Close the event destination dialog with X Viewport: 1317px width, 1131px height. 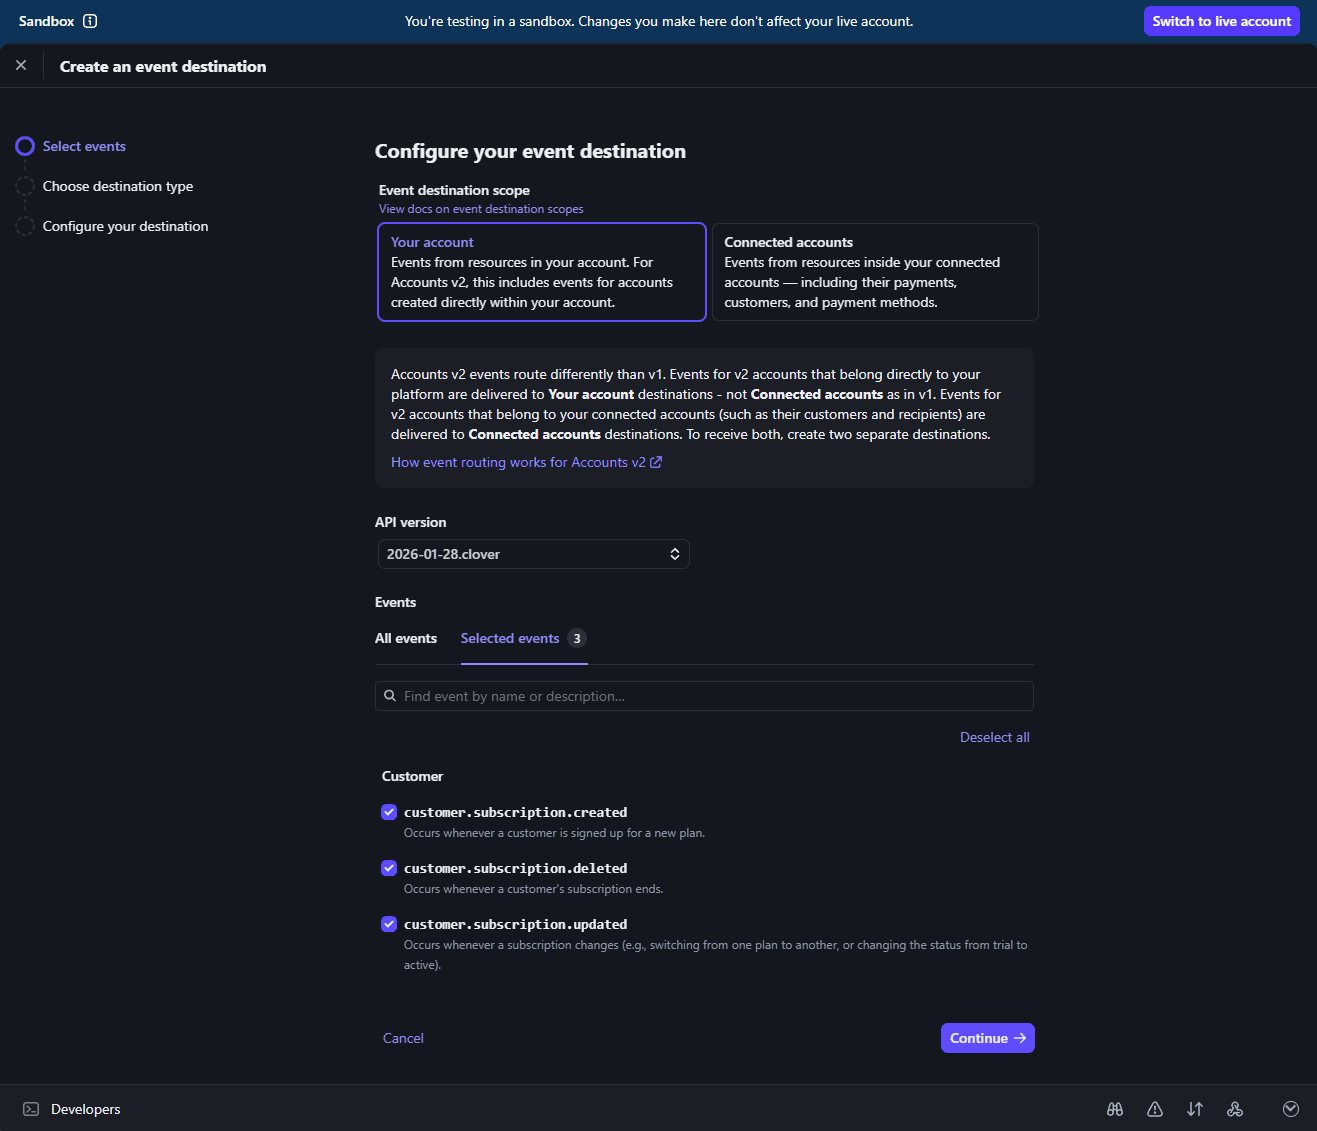pyautogui.click(x=21, y=65)
